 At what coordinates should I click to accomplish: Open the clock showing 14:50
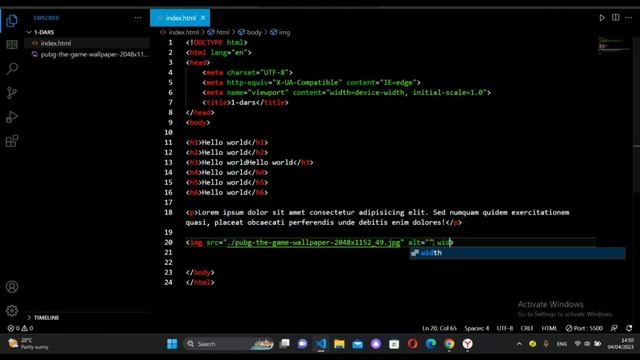click(x=620, y=344)
